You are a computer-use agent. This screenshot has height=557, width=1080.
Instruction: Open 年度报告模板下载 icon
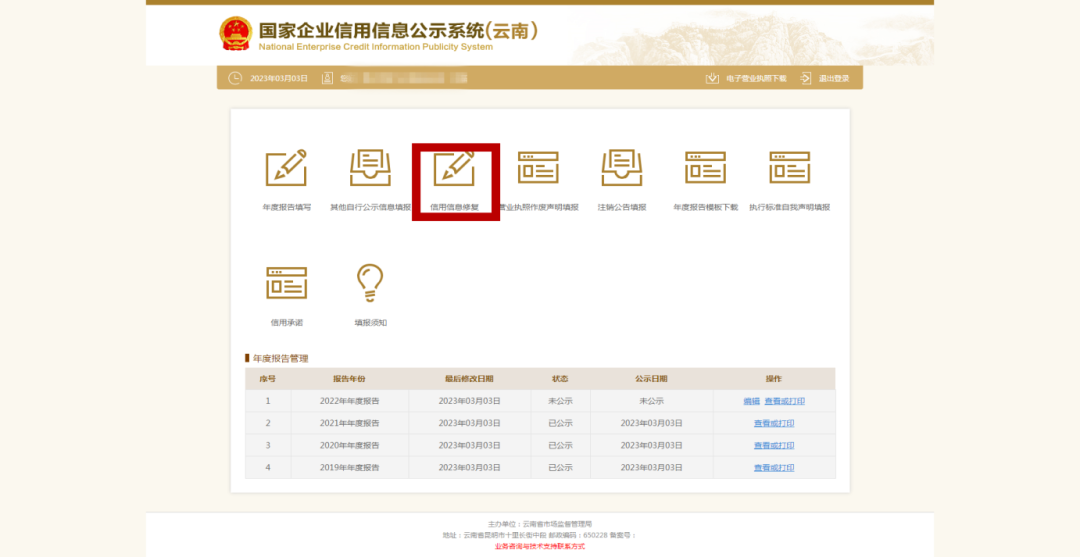[x=705, y=168]
